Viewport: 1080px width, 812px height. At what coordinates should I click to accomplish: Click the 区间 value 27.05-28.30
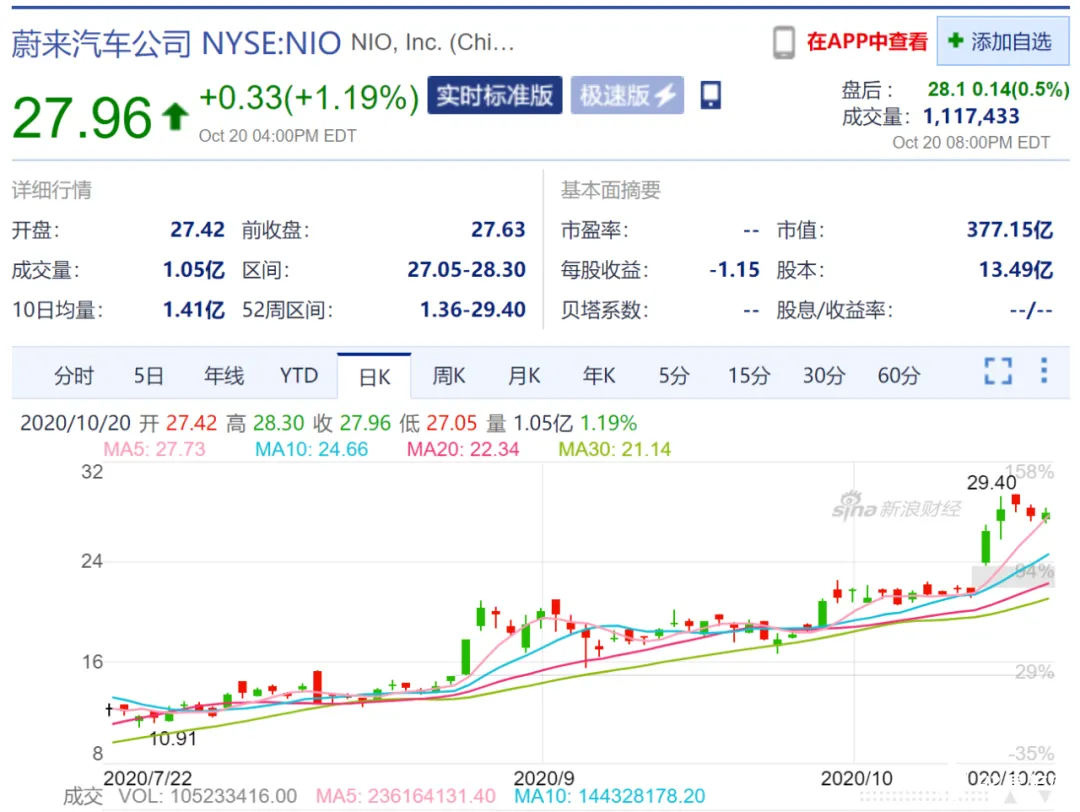(x=466, y=269)
